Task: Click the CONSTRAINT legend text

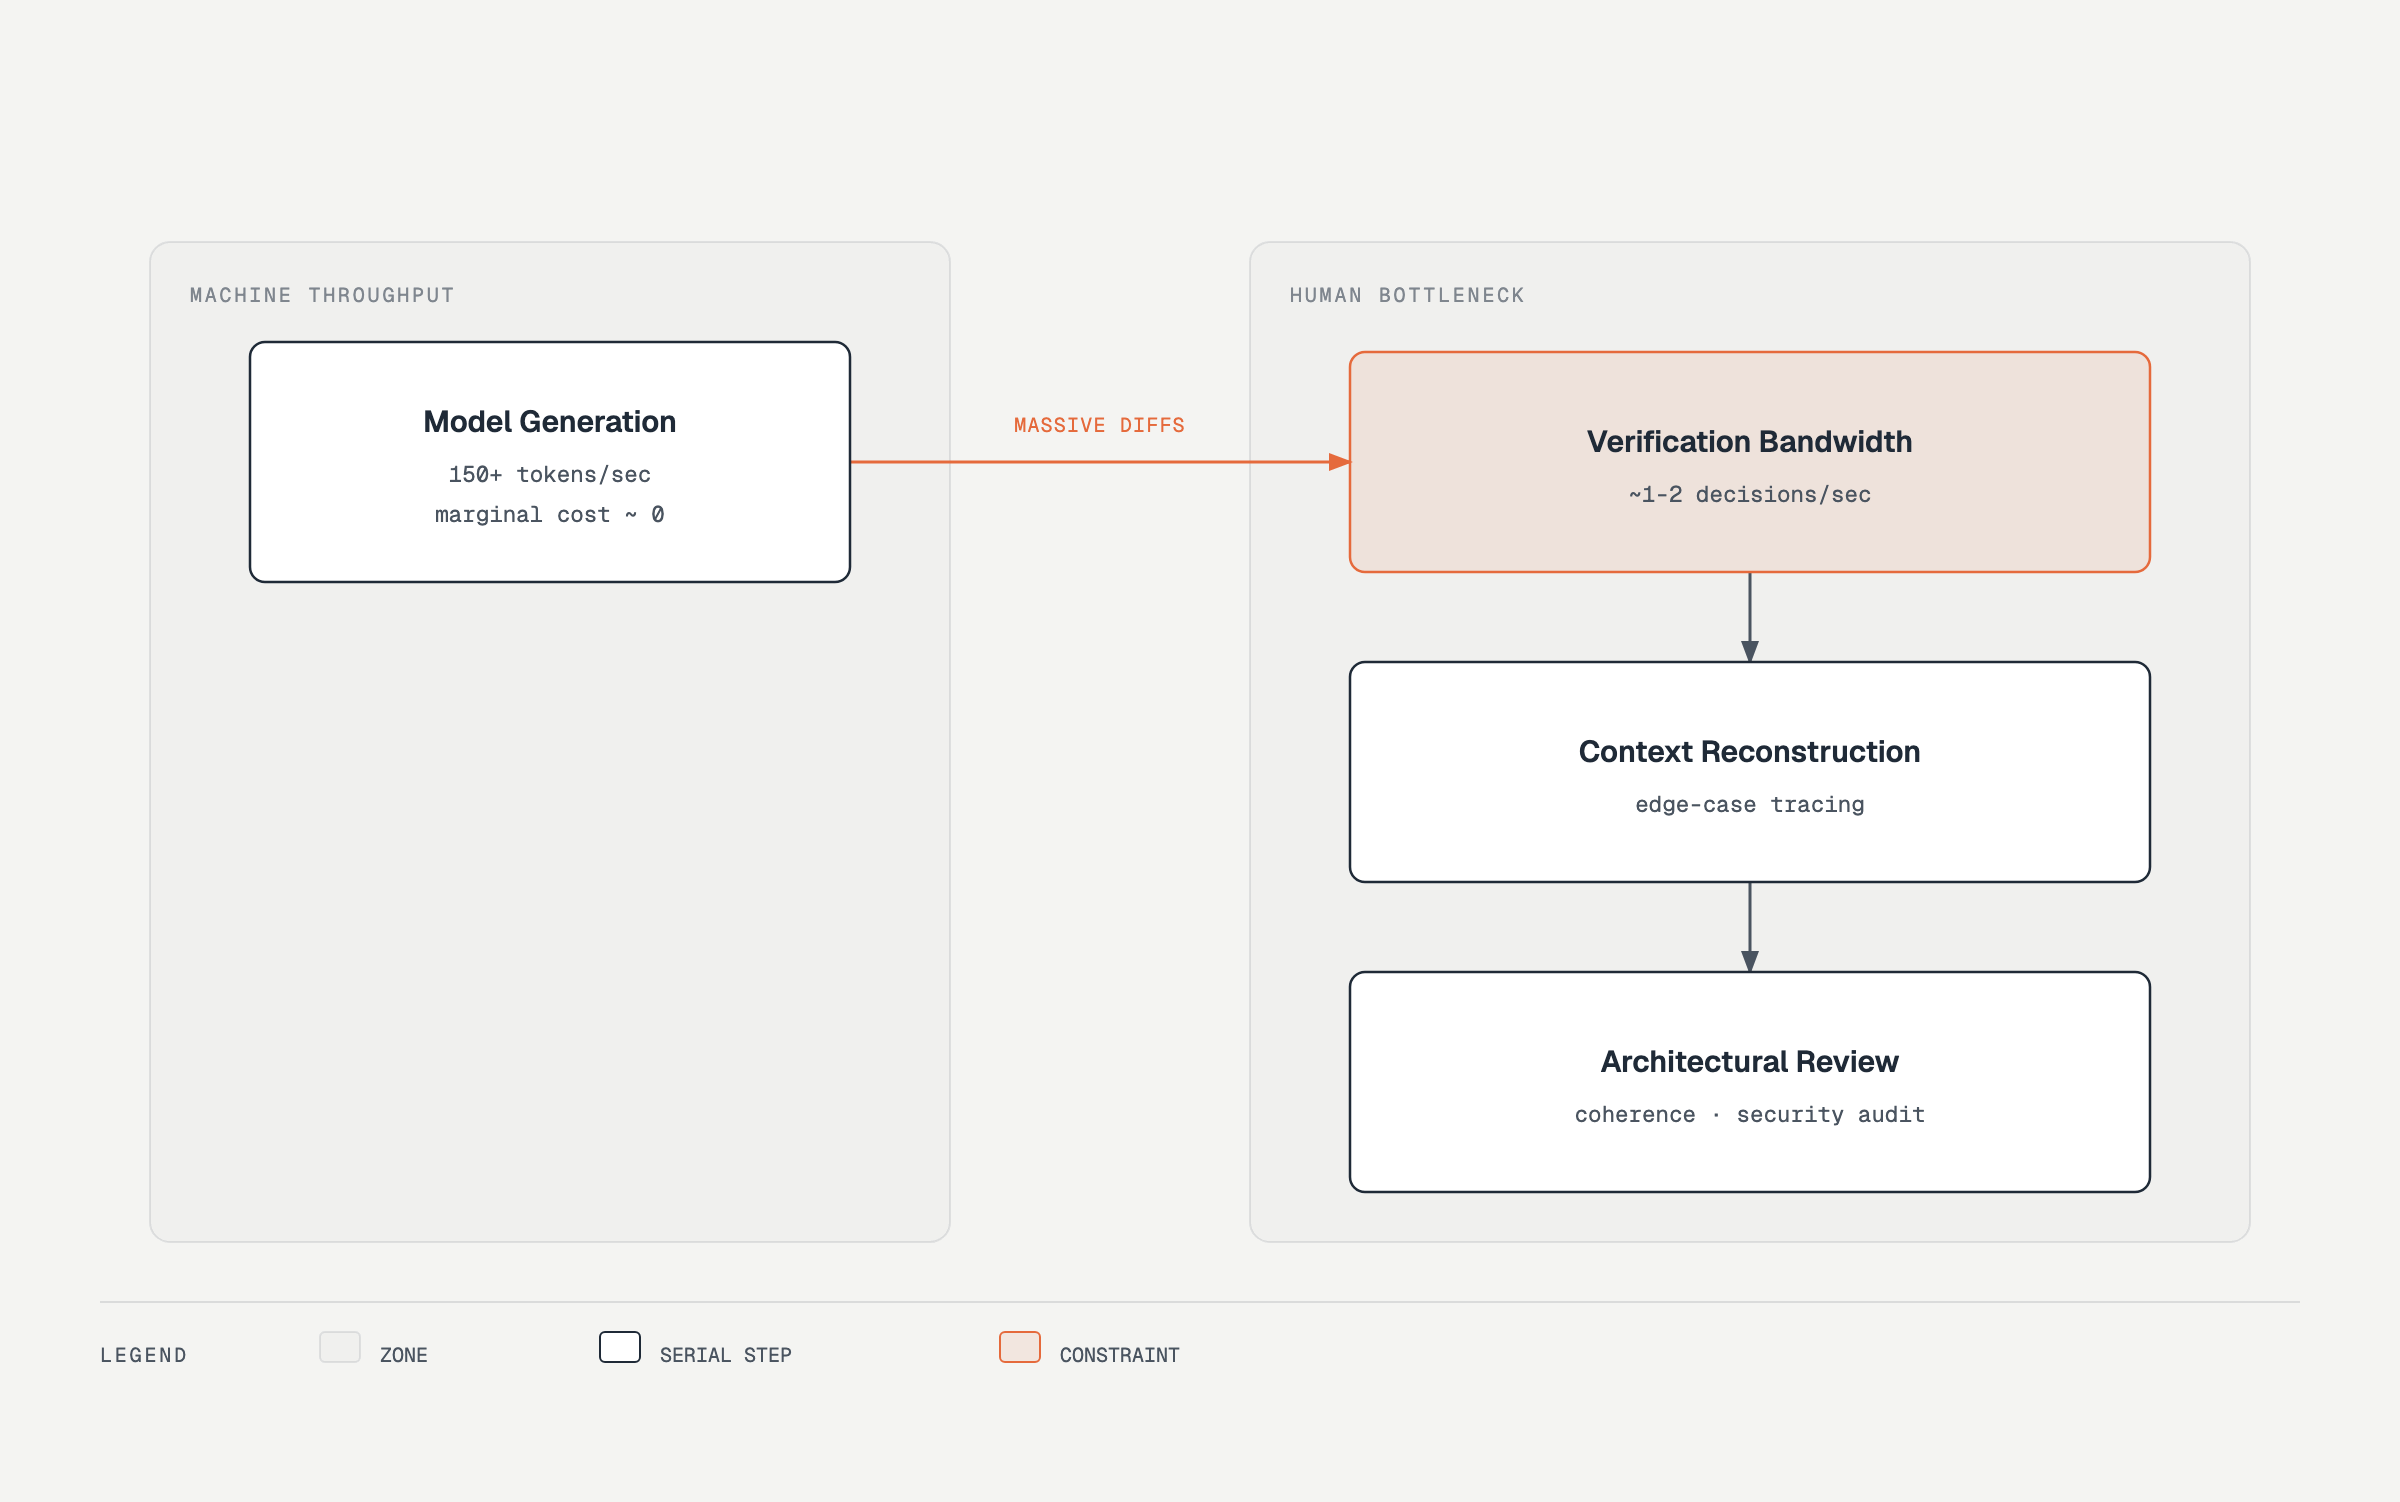Action: [x=1120, y=1356]
